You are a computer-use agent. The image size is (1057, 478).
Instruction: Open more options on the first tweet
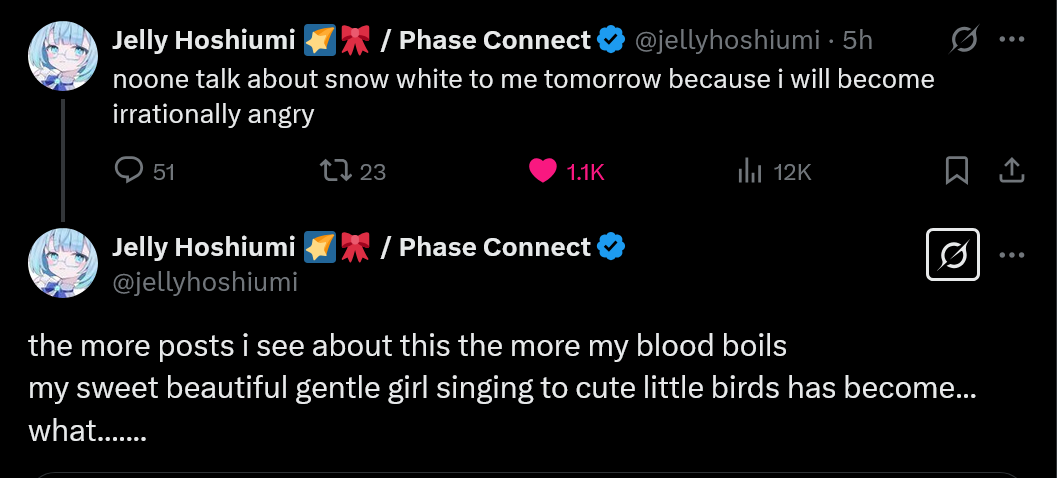(x=1012, y=40)
